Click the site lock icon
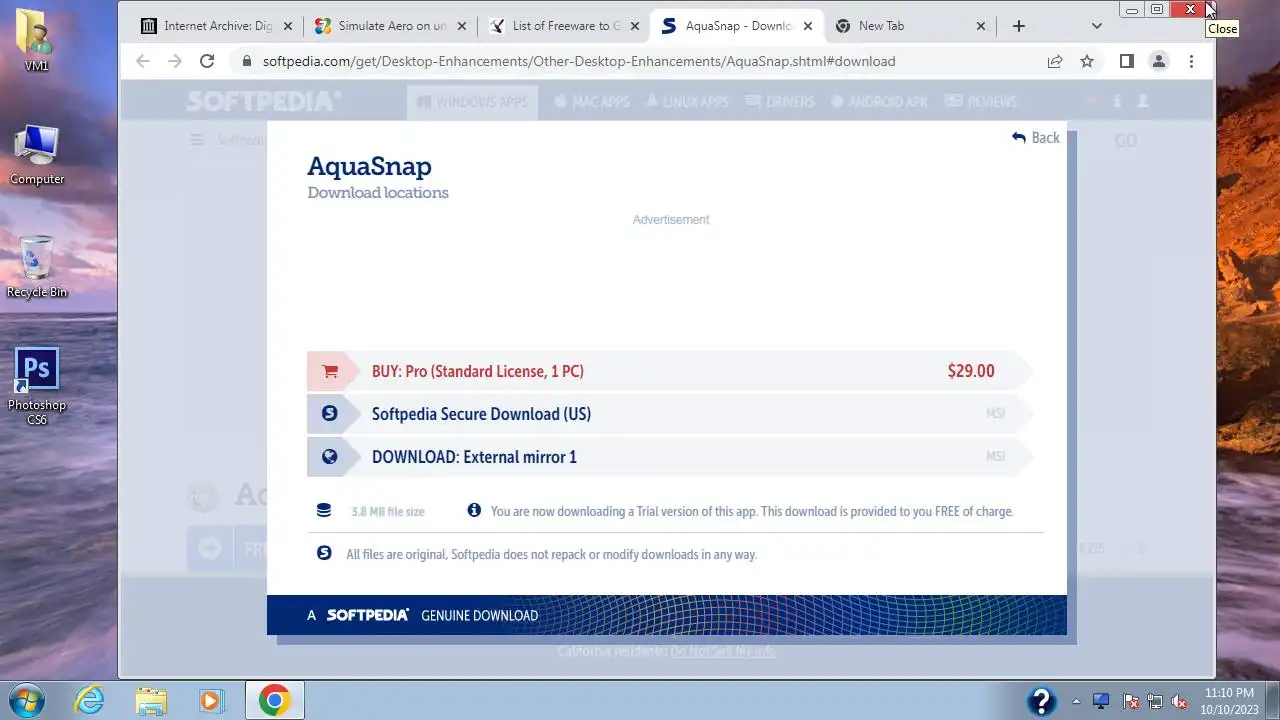 (246, 61)
